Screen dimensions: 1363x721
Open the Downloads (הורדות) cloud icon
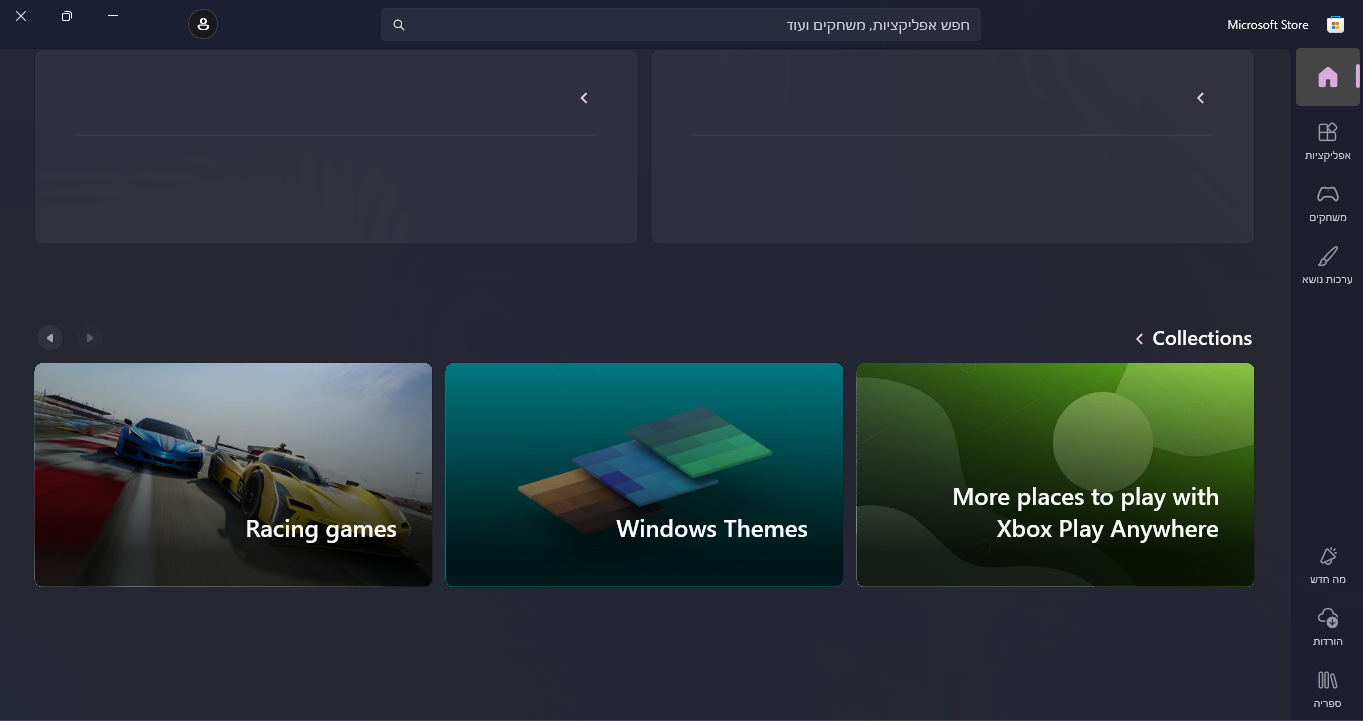click(x=1327, y=626)
